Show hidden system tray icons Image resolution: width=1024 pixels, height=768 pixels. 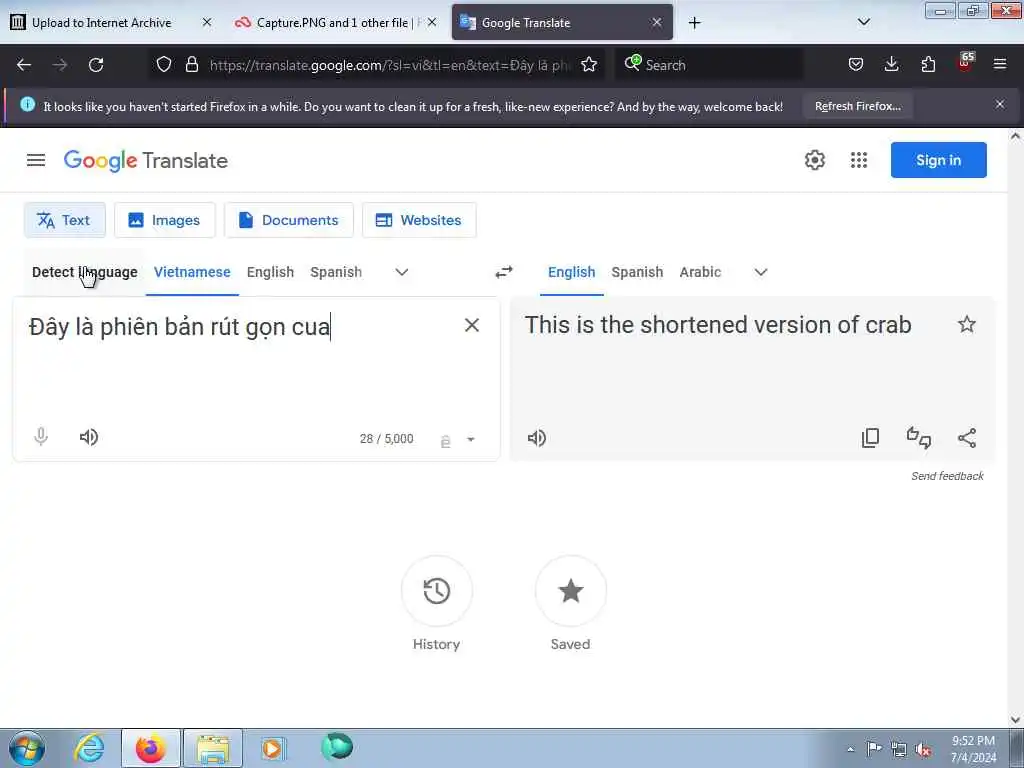coord(850,750)
